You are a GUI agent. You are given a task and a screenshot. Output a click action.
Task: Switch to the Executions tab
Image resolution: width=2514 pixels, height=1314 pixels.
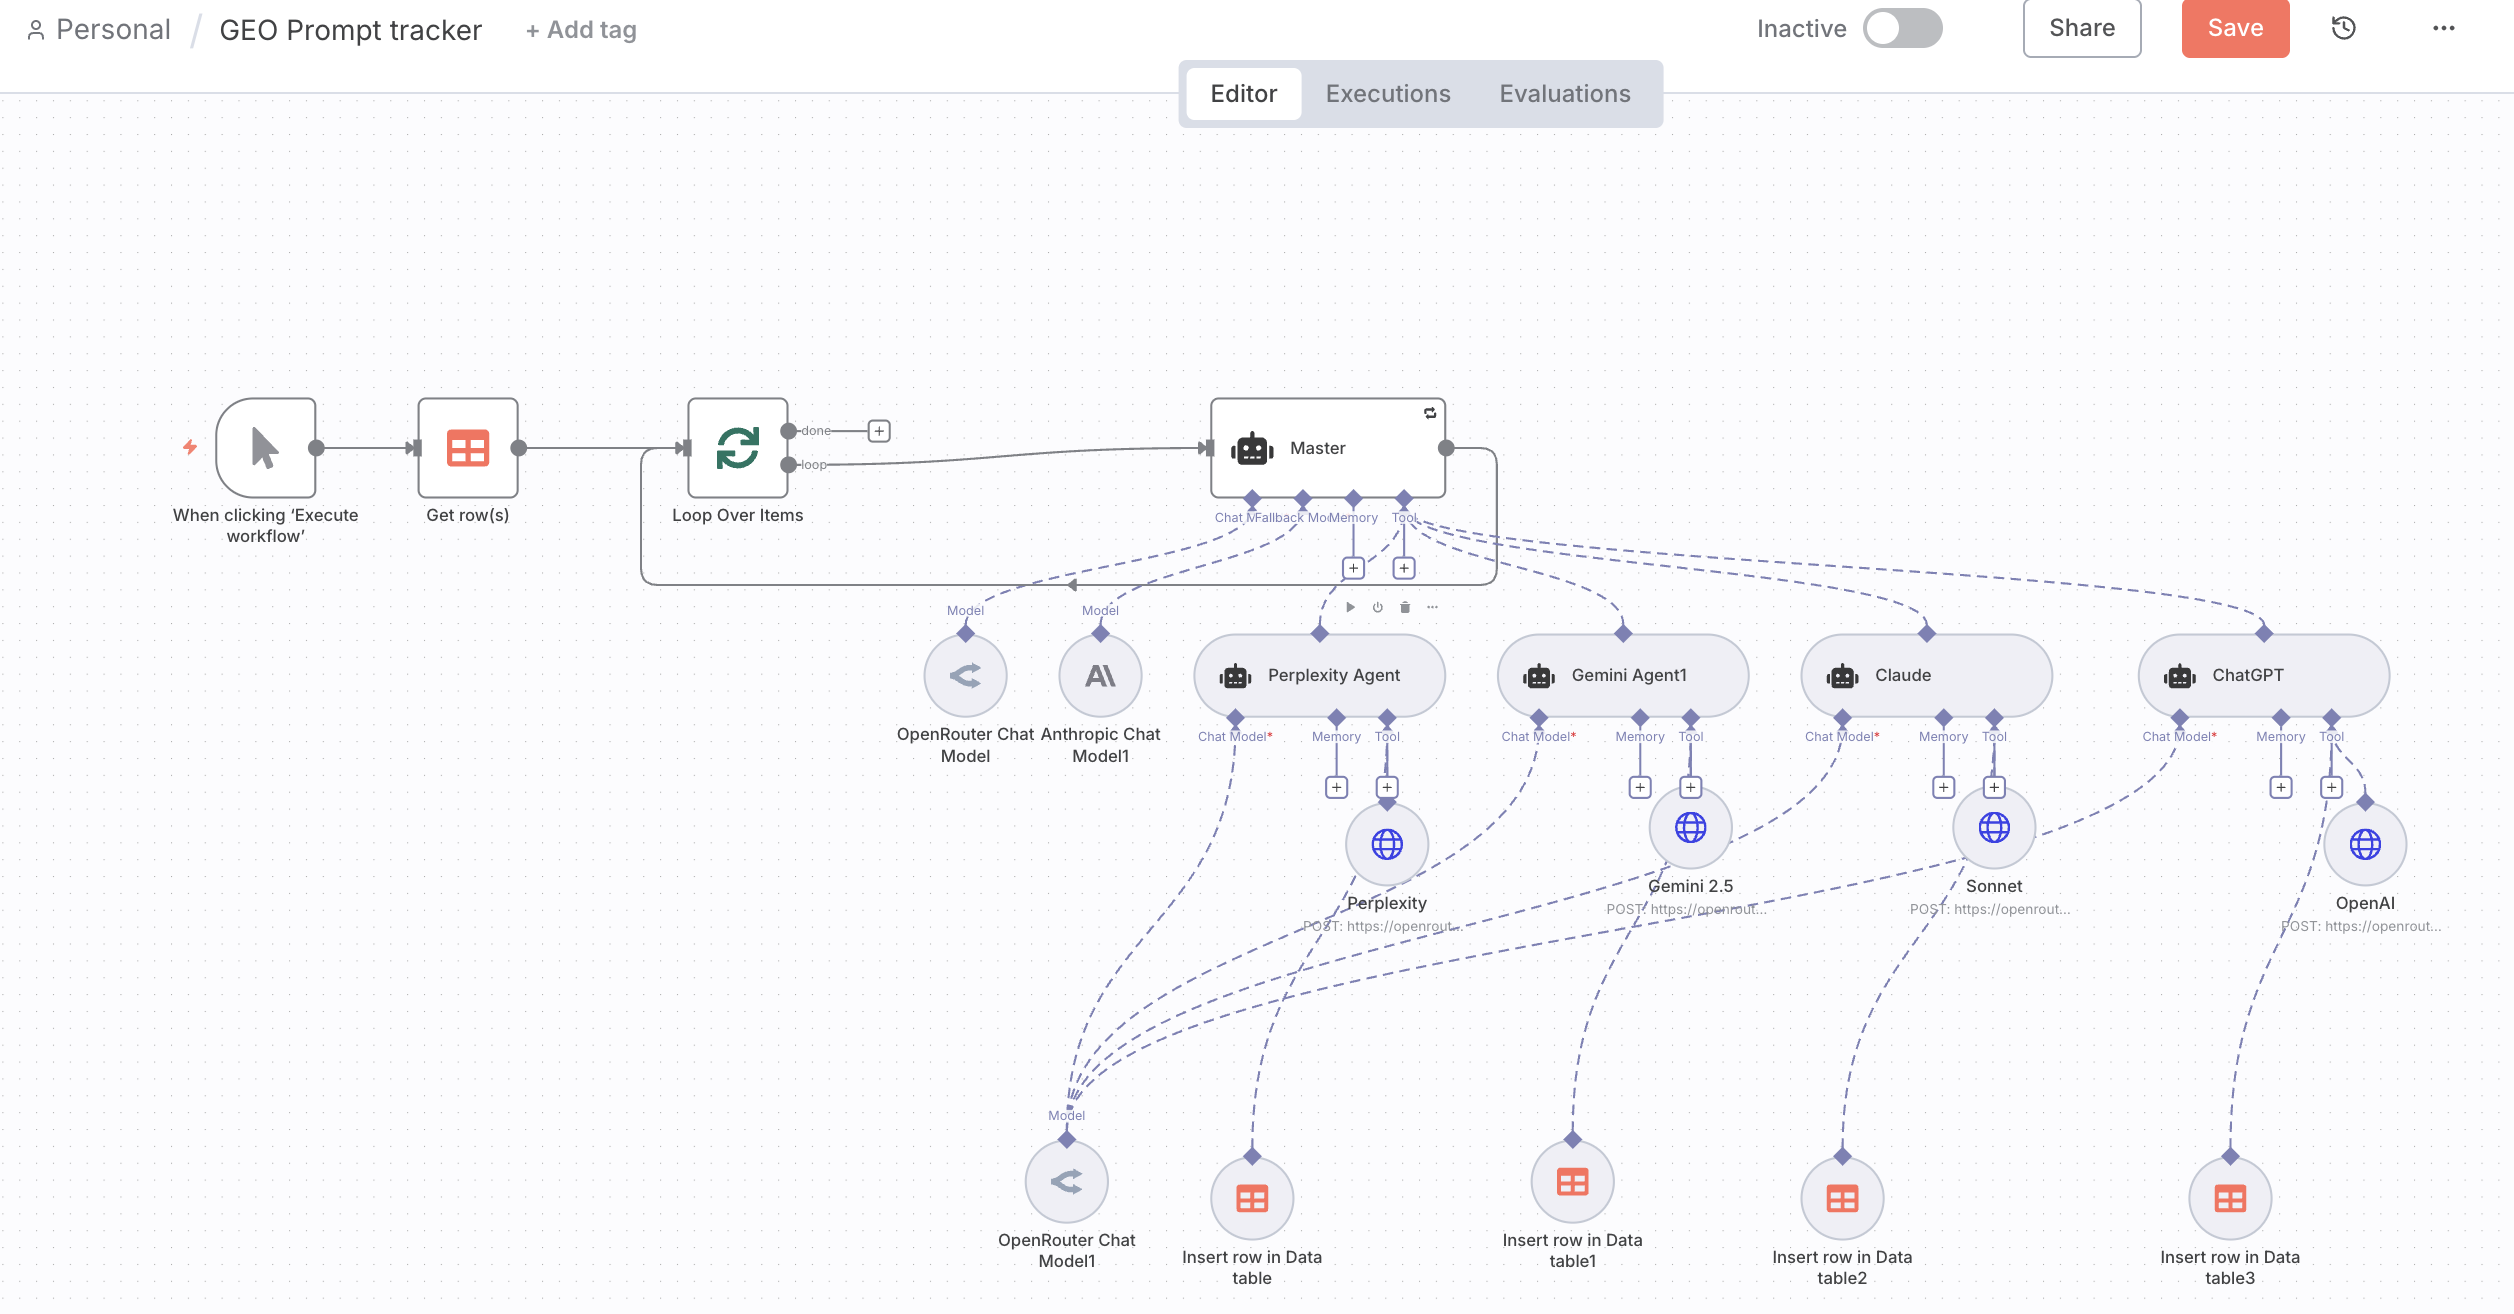click(x=1387, y=94)
